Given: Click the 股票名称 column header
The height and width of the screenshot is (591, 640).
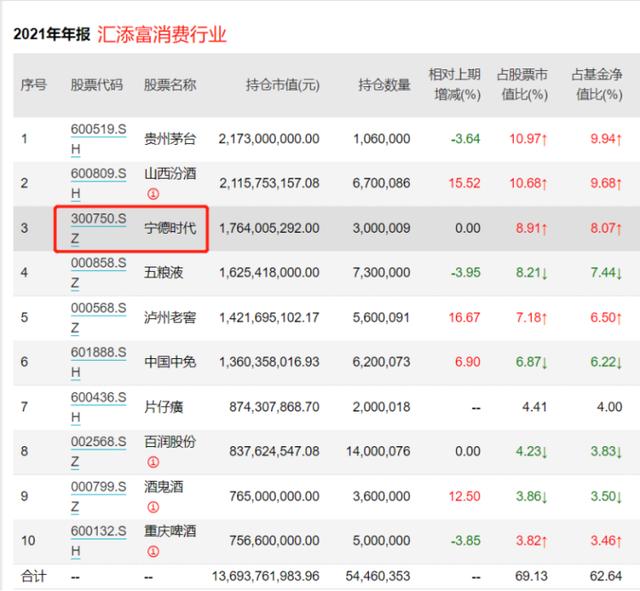Looking at the screenshot, I should [170, 85].
